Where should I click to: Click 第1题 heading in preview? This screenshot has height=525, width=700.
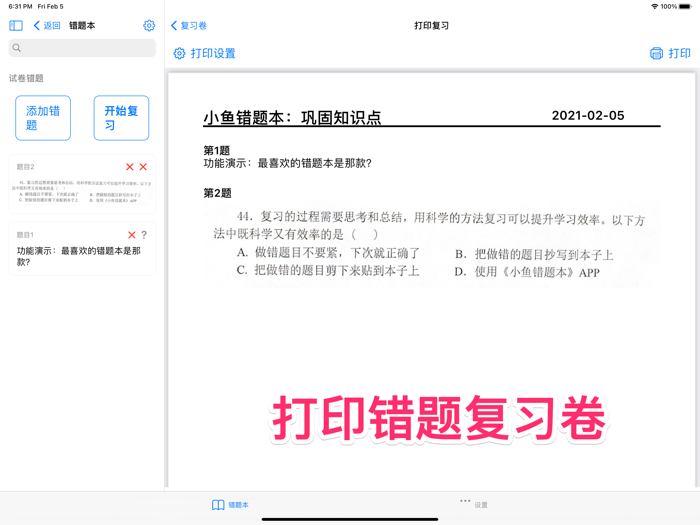[217, 150]
